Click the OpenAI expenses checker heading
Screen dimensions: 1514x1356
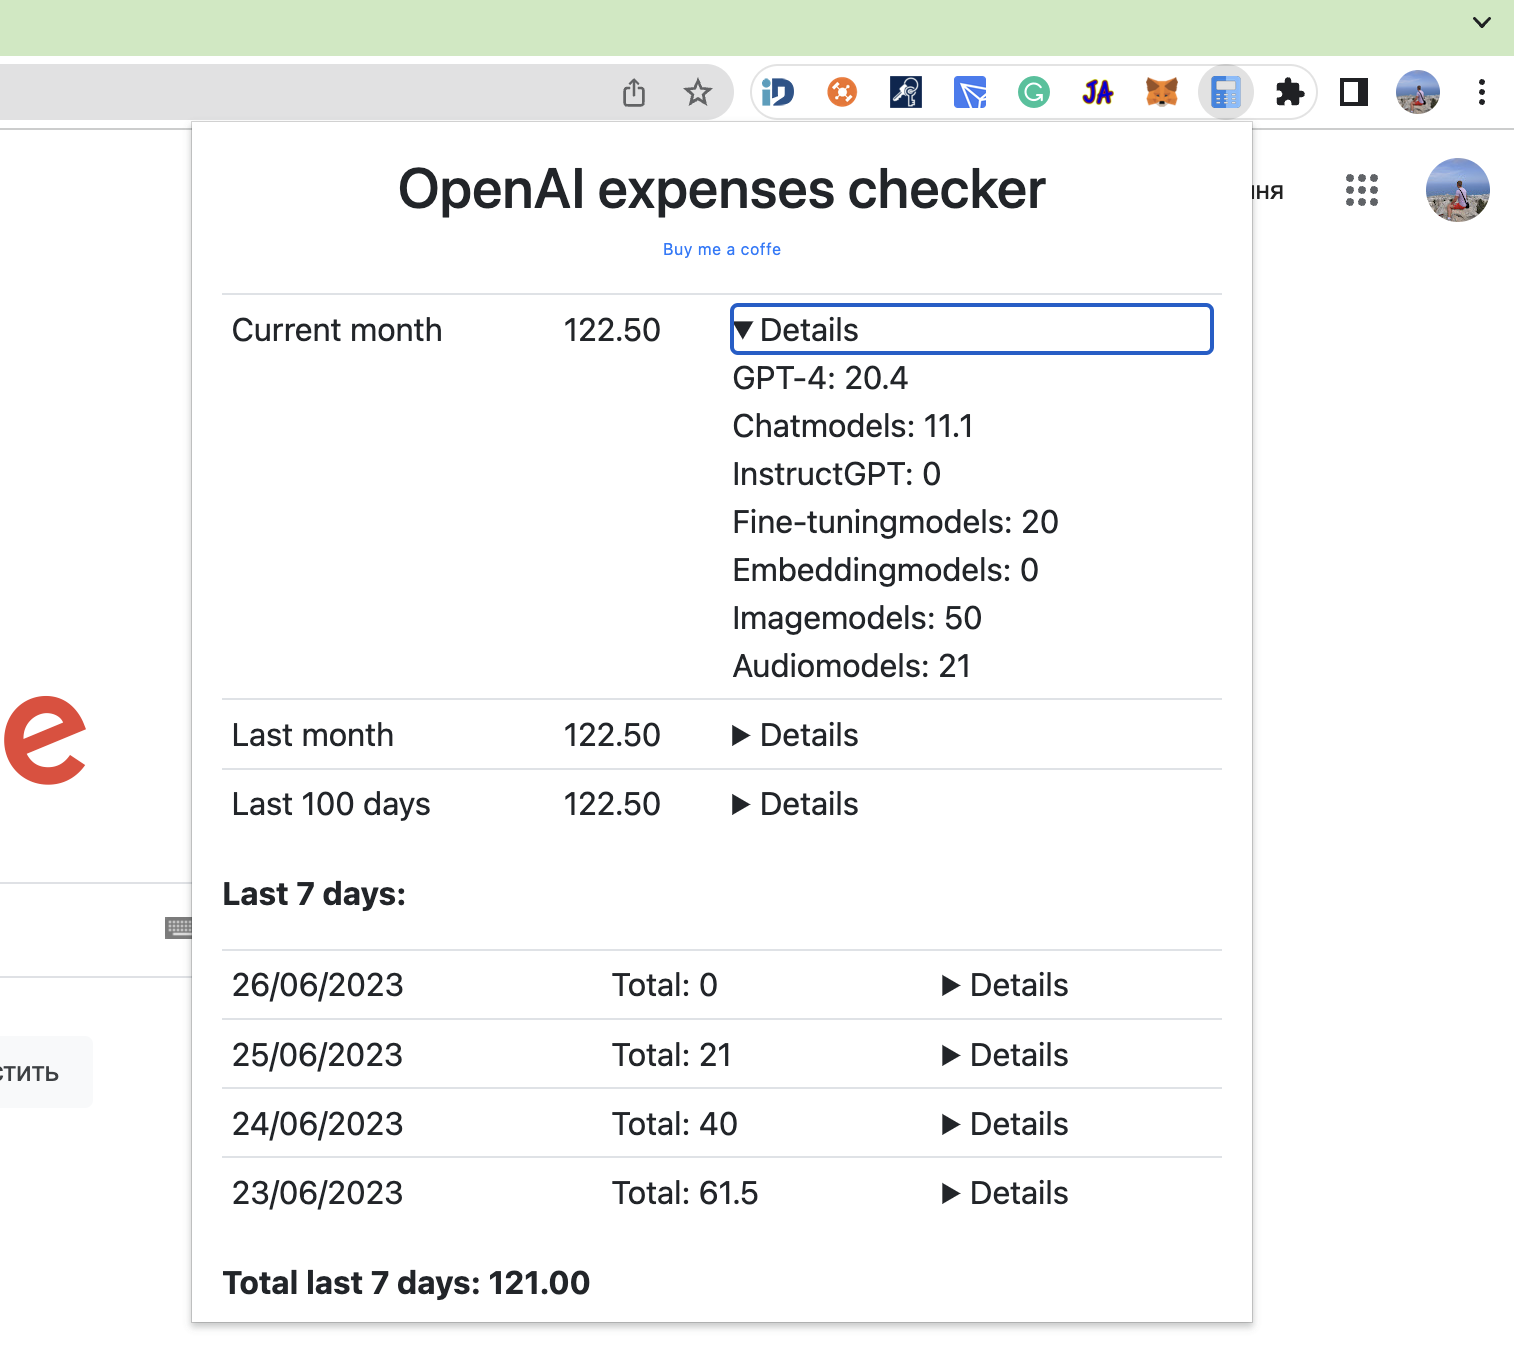(722, 189)
